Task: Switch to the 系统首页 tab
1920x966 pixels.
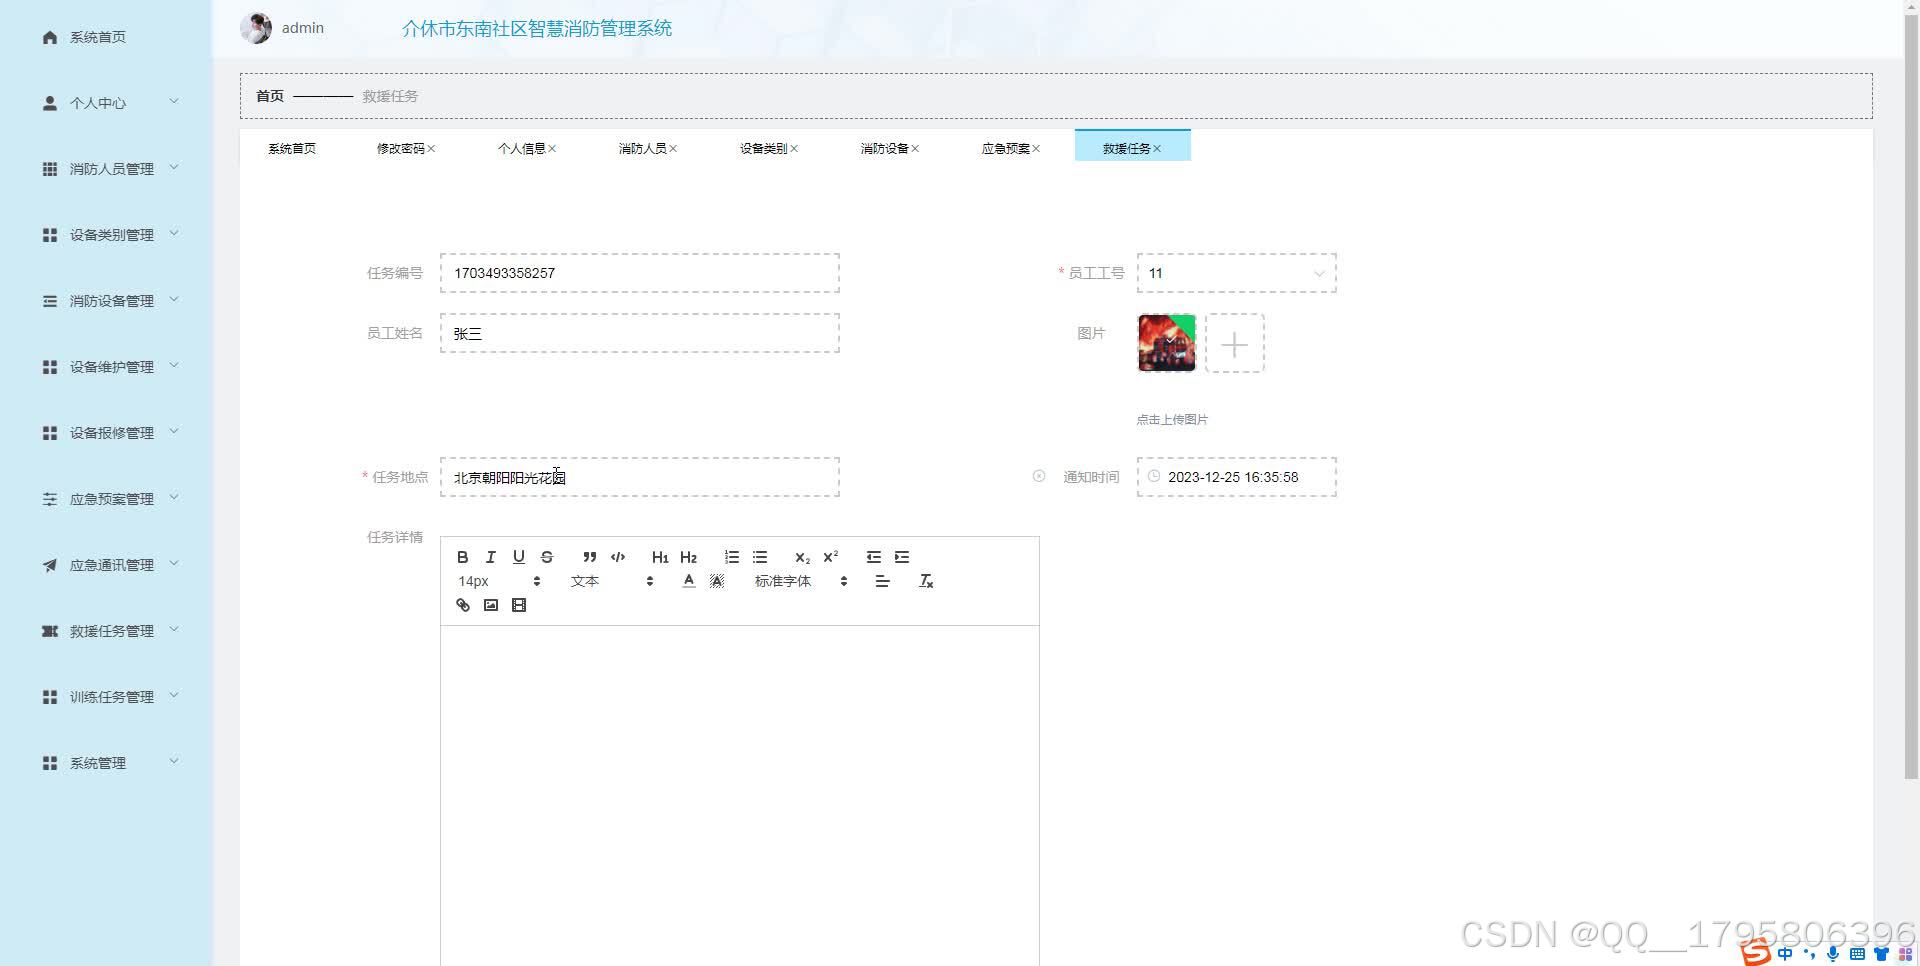Action: point(291,147)
